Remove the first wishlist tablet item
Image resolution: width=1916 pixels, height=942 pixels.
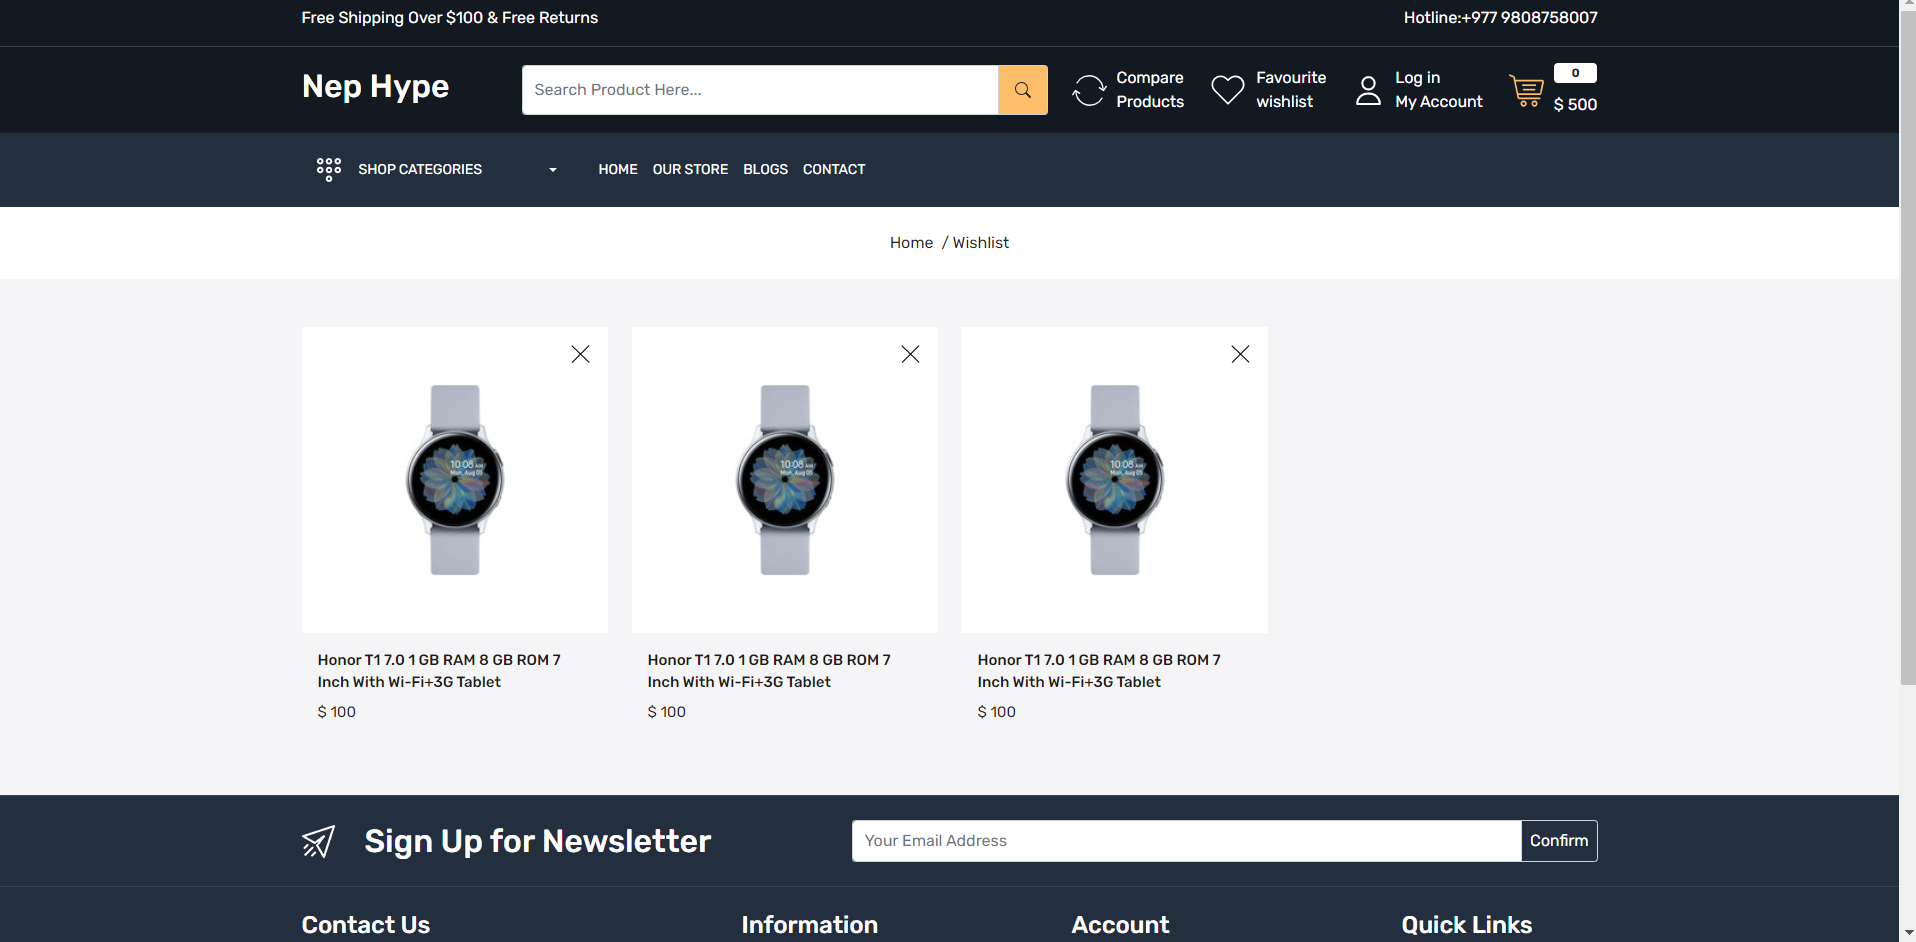[580, 354]
